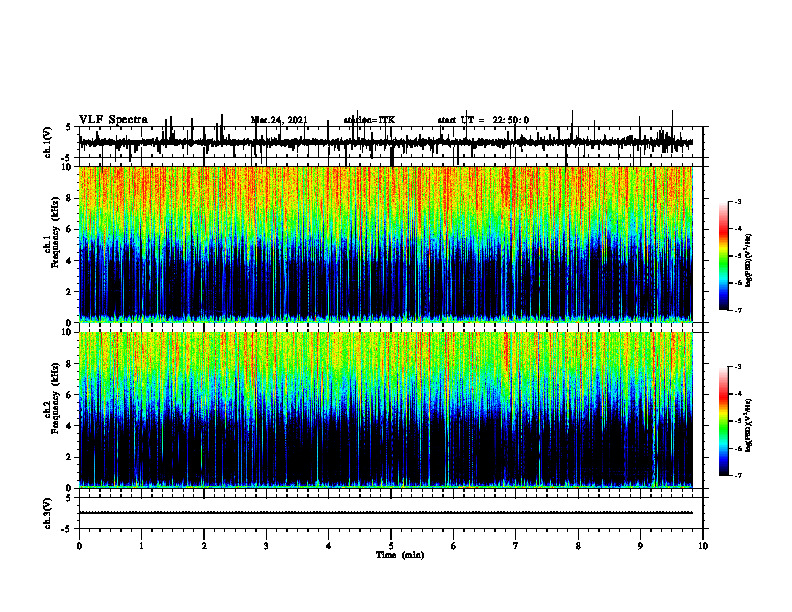Viewport: 792px width, 612px height.
Task: Click the "station=ITK" label
Action: [369, 120]
